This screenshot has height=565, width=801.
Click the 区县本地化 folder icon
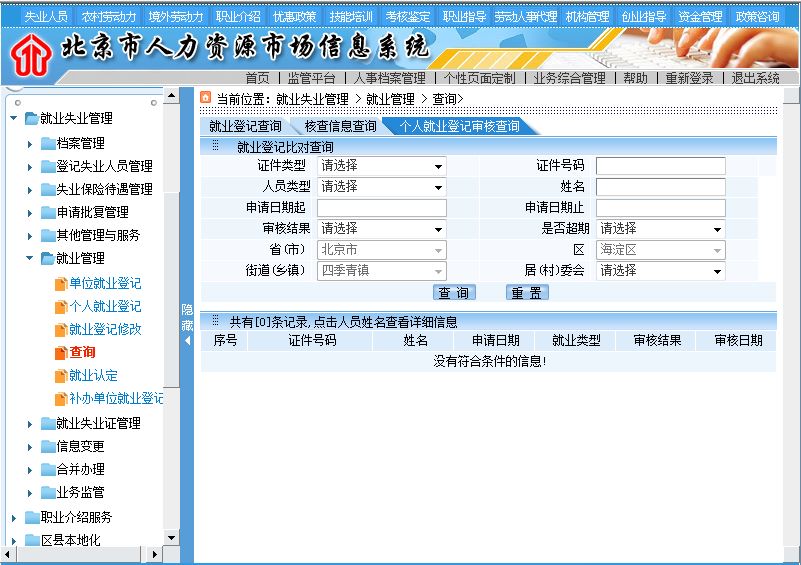(x=32, y=540)
